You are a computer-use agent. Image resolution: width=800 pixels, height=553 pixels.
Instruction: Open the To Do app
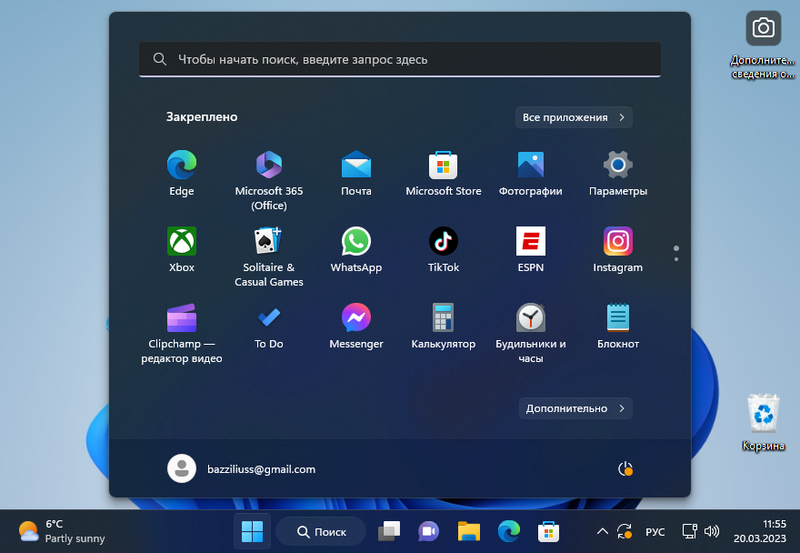pos(269,326)
